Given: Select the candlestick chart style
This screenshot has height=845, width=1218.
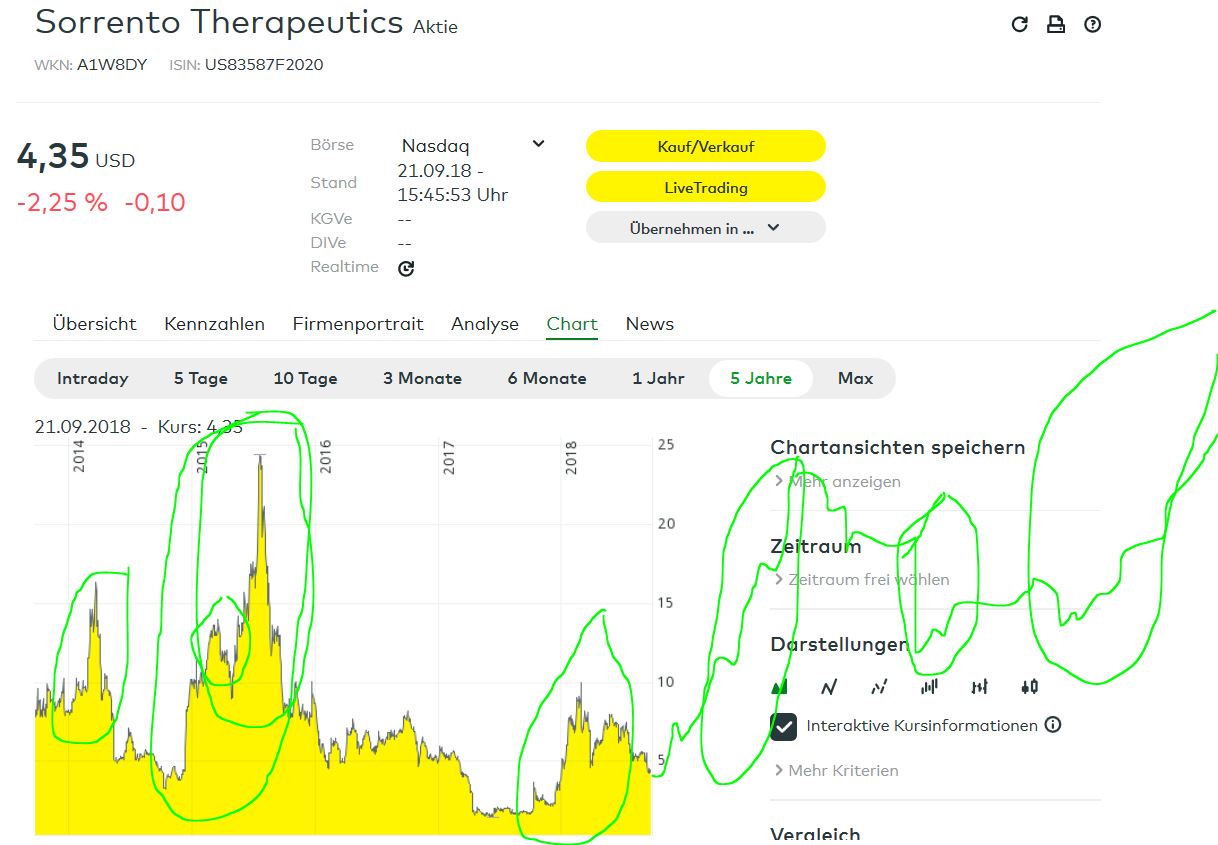Looking at the screenshot, I should coord(1029,686).
